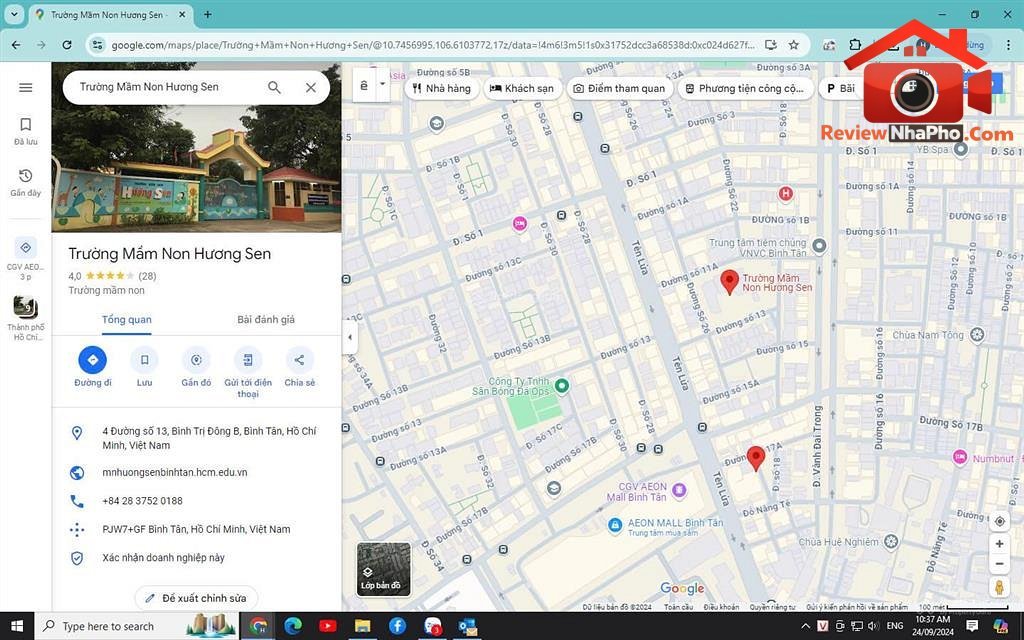This screenshot has height=640, width=1024.
Task: Click the Đề xuất chỉnh sửa button
Action: pos(196,598)
